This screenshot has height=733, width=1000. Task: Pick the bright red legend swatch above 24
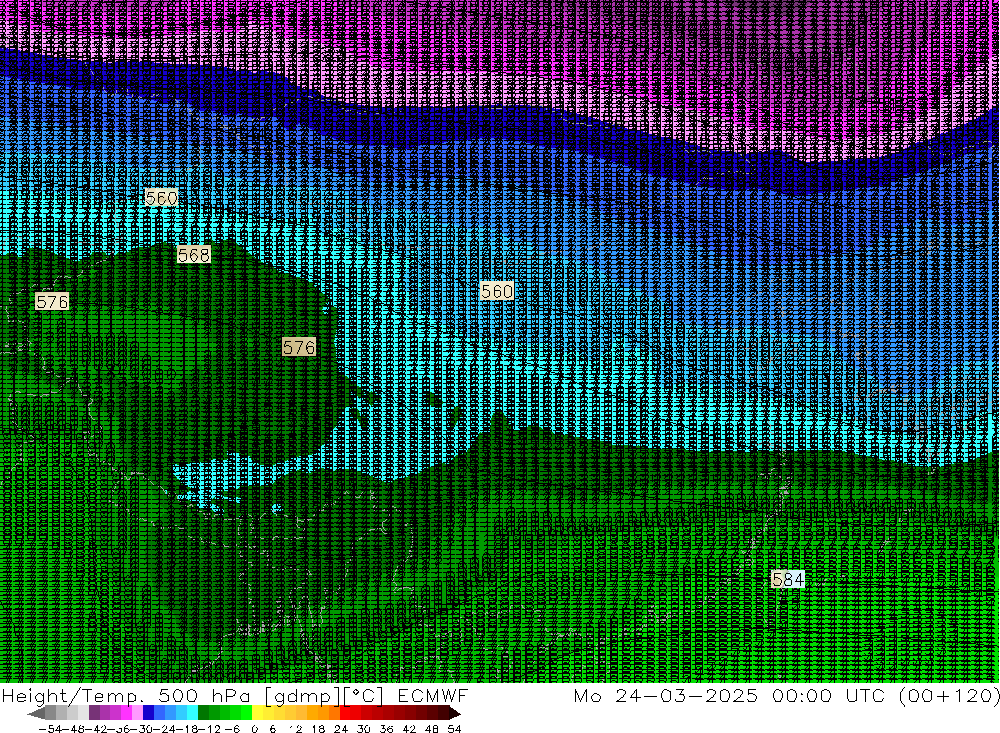pyautogui.click(x=345, y=713)
